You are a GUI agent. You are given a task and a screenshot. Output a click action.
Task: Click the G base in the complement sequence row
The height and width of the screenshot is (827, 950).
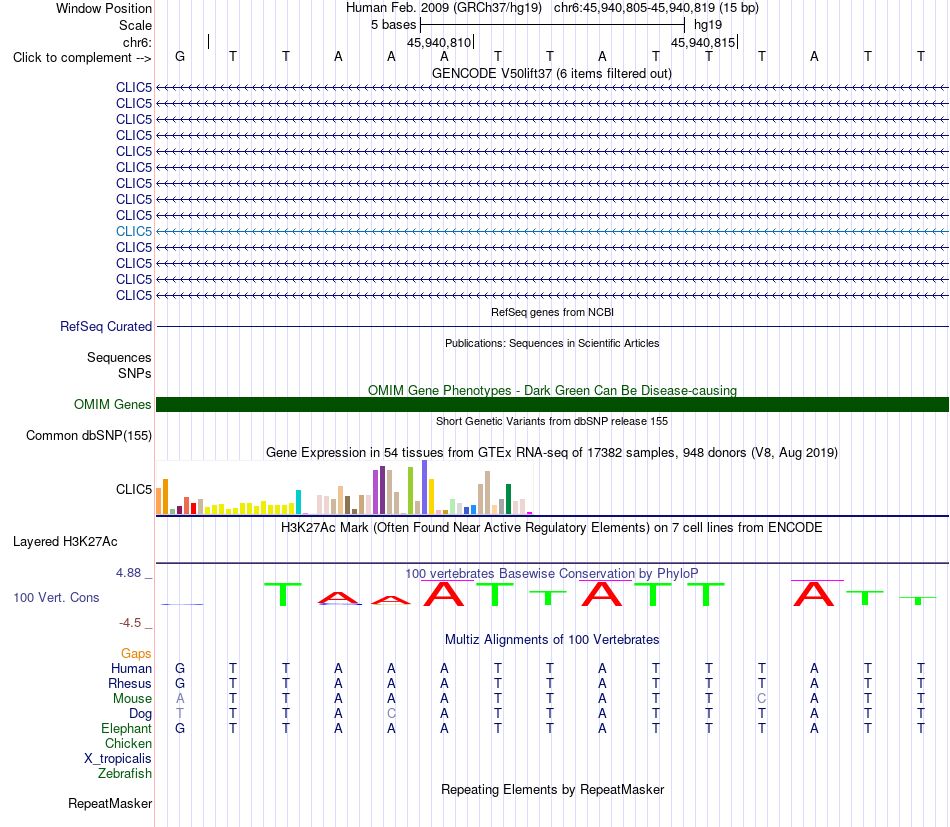[x=180, y=56]
